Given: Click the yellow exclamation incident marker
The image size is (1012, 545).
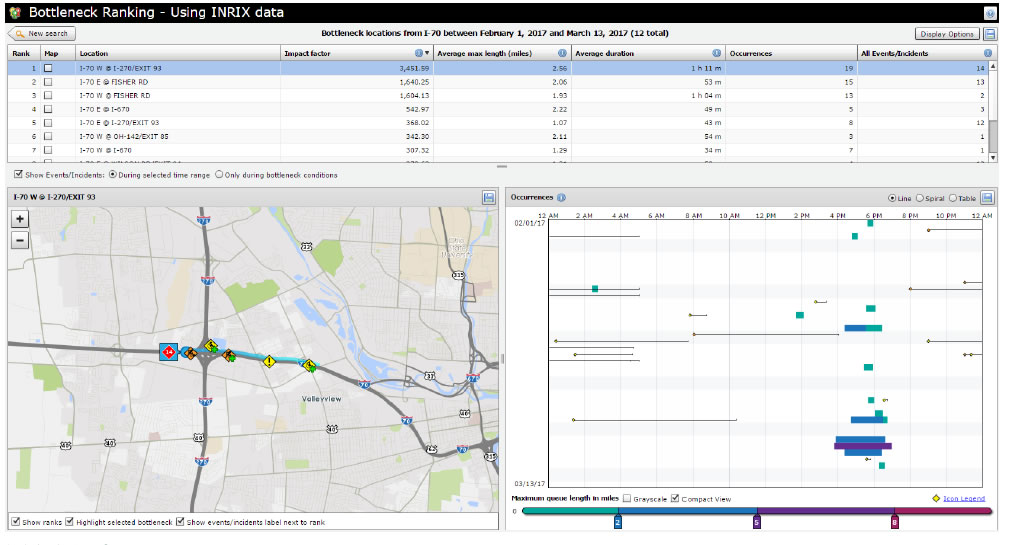Looking at the screenshot, I should coord(268,361).
